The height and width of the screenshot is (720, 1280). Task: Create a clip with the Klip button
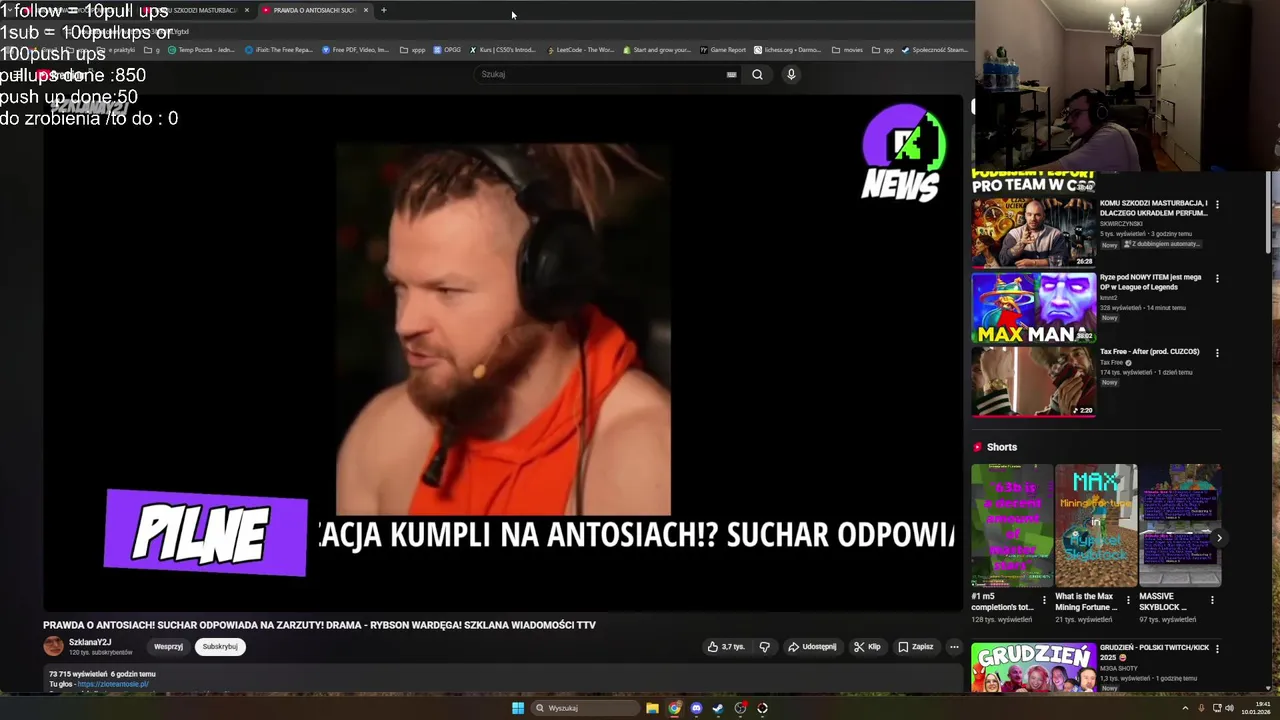867,647
